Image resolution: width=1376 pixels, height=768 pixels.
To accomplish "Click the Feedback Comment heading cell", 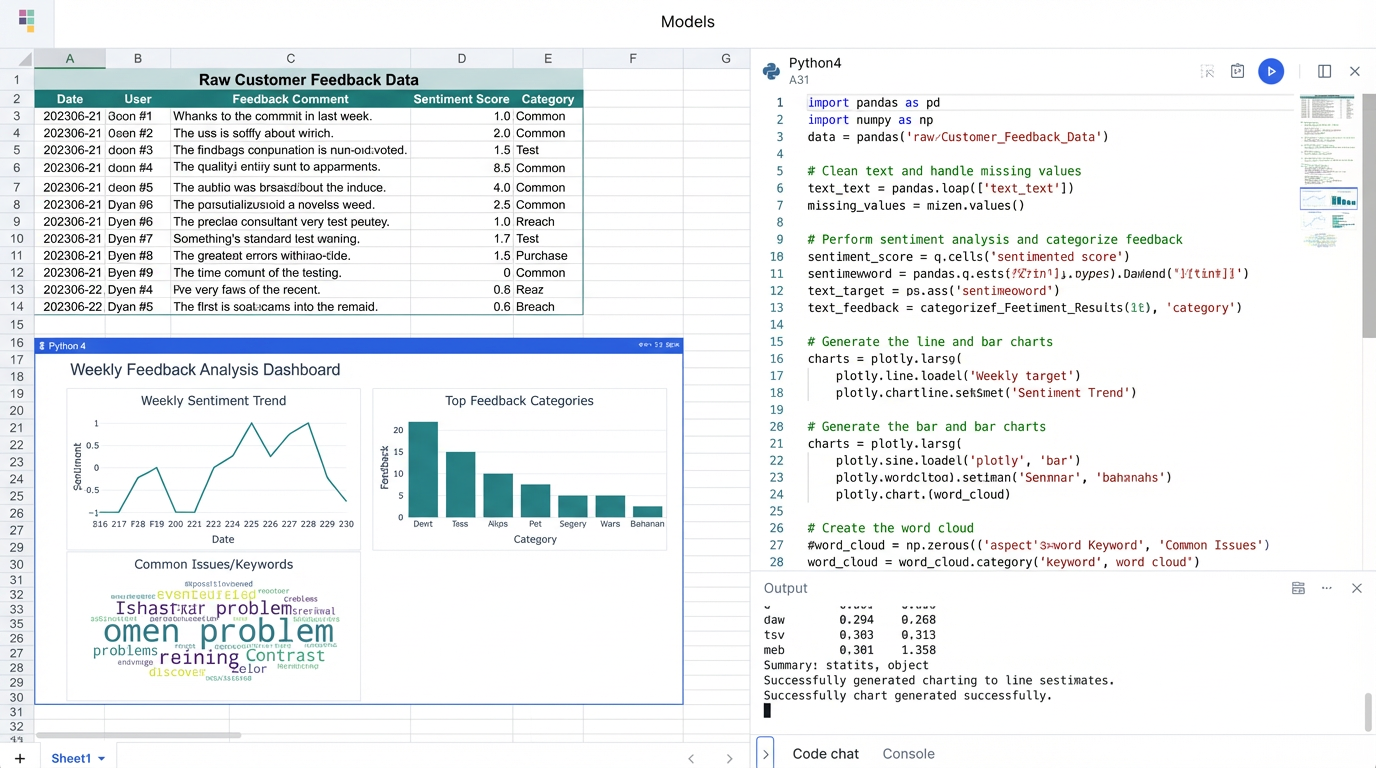I will coord(290,99).
